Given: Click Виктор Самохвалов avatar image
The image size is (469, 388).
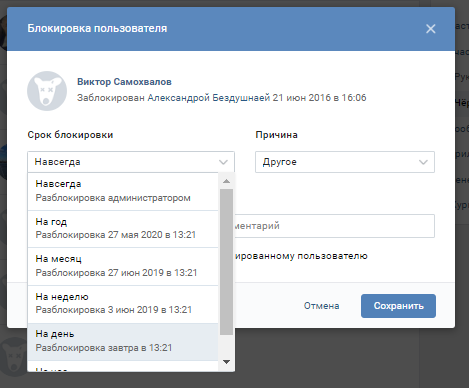Looking at the screenshot, I should [x=47, y=91].
